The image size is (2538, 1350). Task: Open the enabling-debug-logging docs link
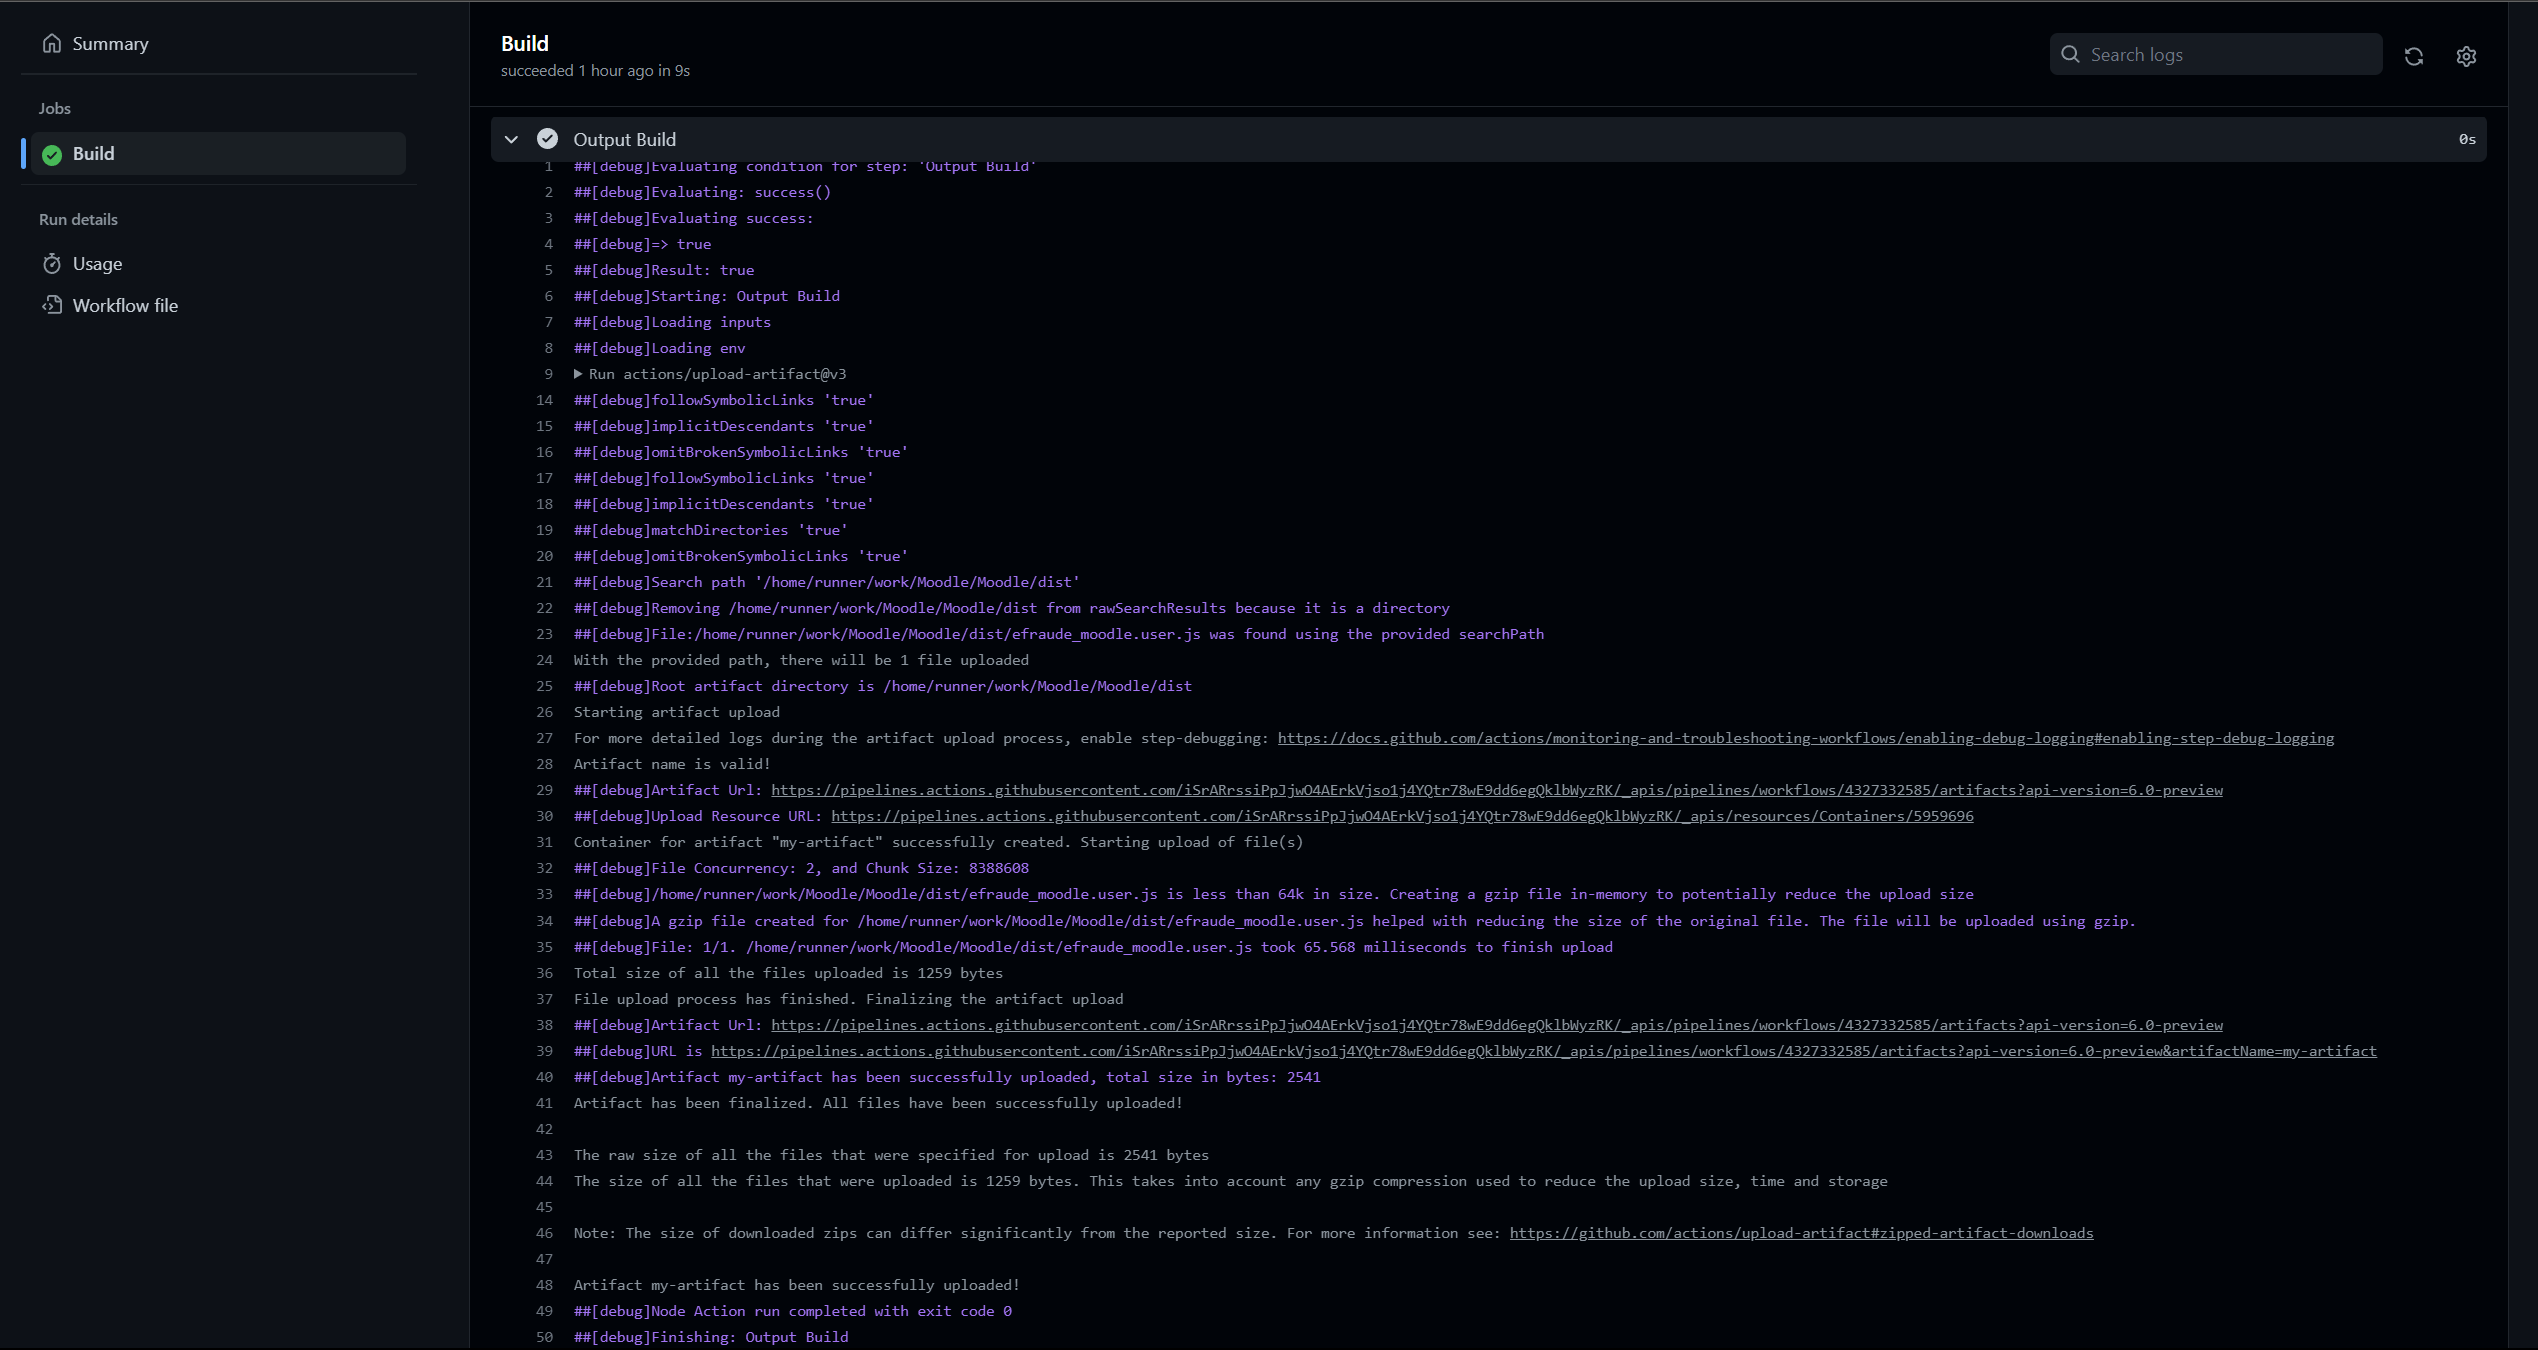(x=1805, y=738)
